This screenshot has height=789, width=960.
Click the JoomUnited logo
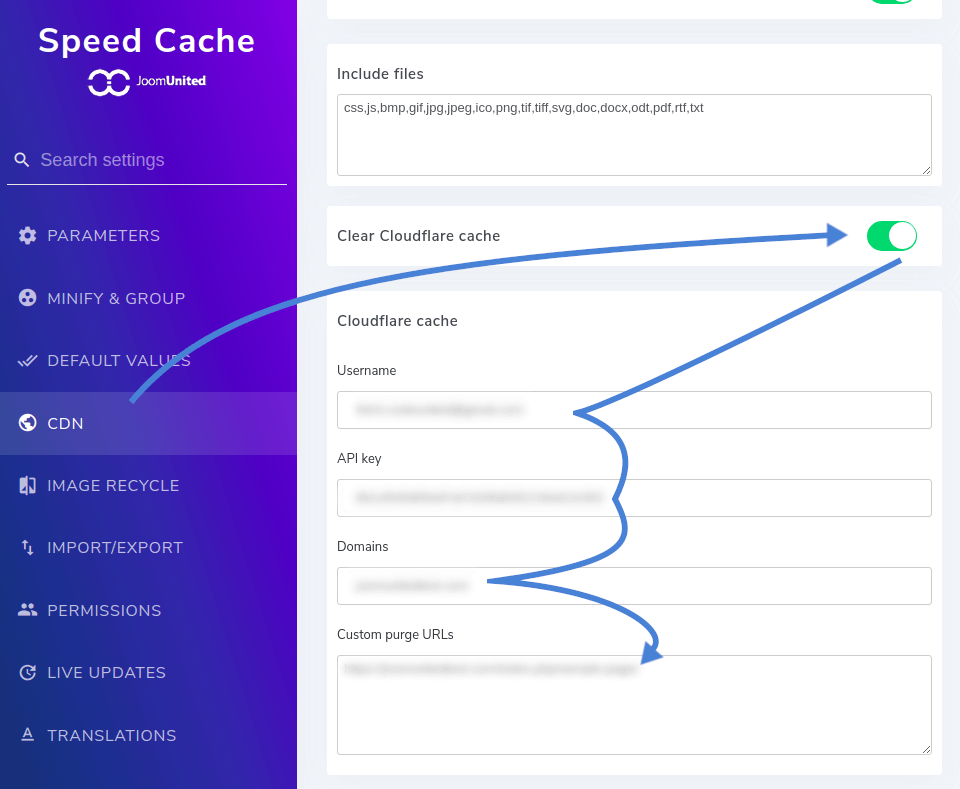[147, 82]
